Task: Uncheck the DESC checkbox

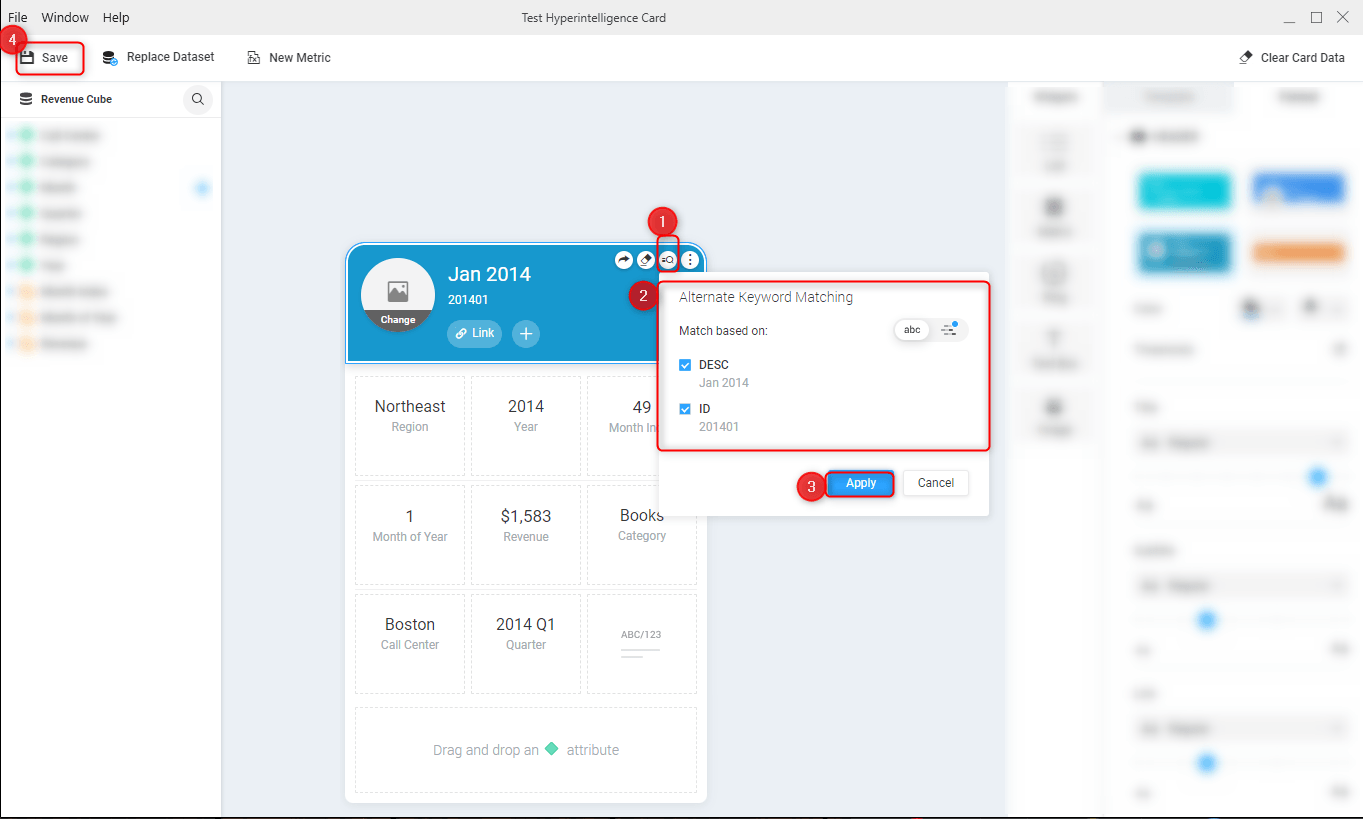Action: (685, 365)
